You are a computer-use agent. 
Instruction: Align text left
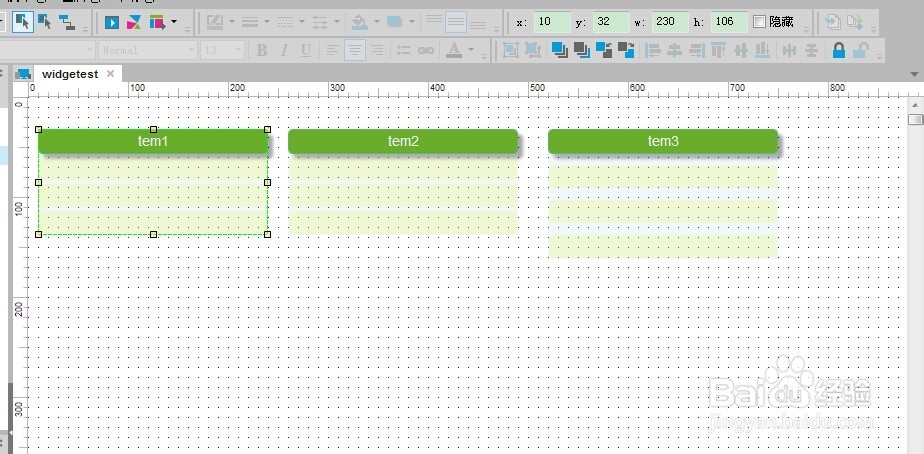(332, 51)
